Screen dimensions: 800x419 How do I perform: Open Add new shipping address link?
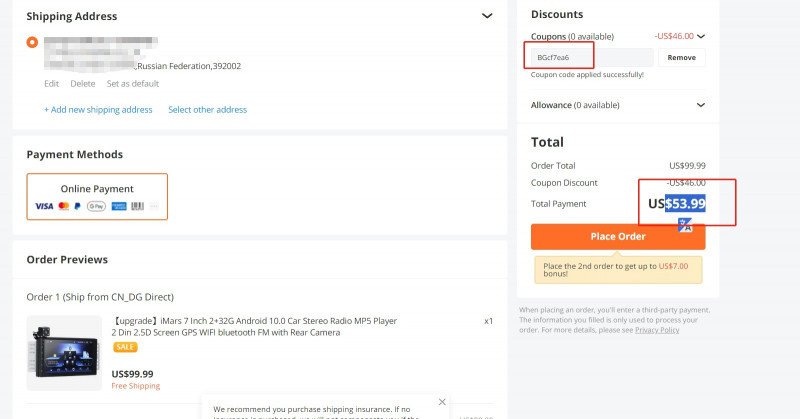coord(98,110)
